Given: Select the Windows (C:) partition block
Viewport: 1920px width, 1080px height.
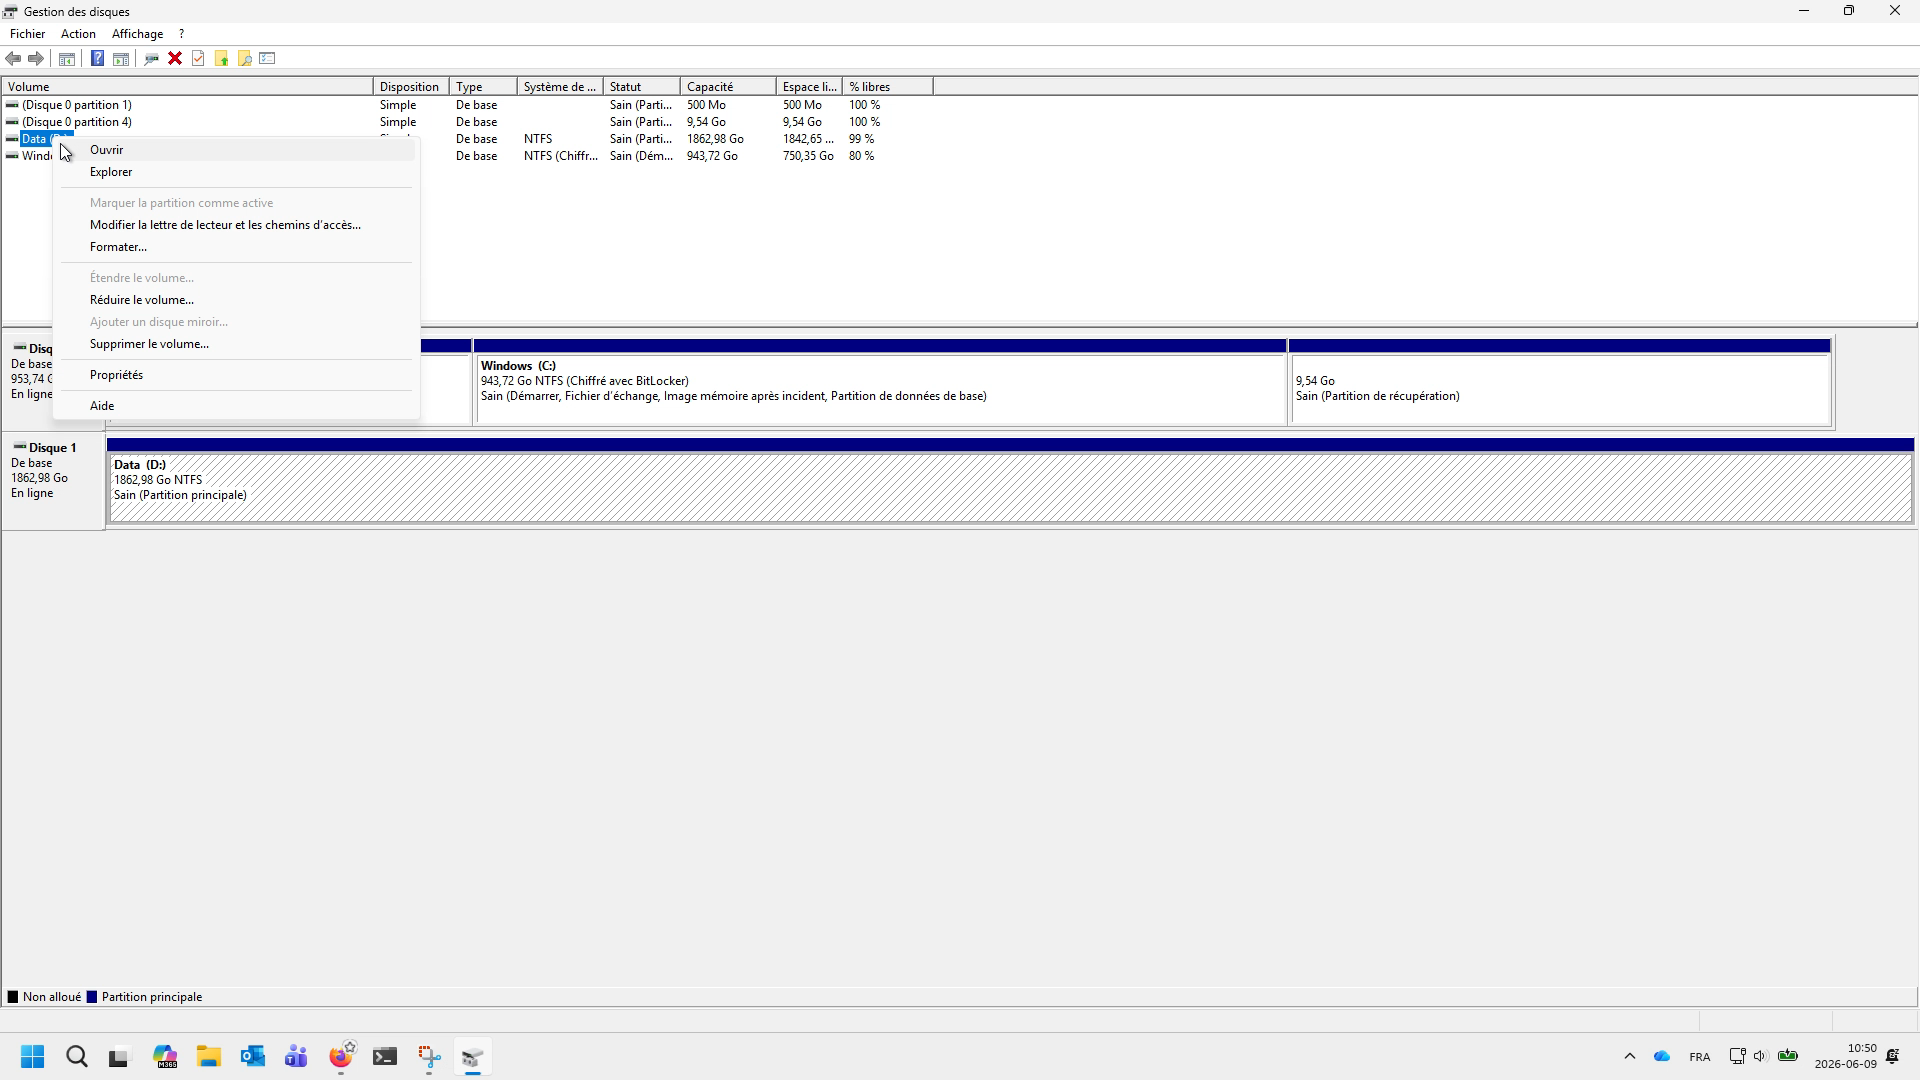Looking at the screenshot, I should click(880, 382).
